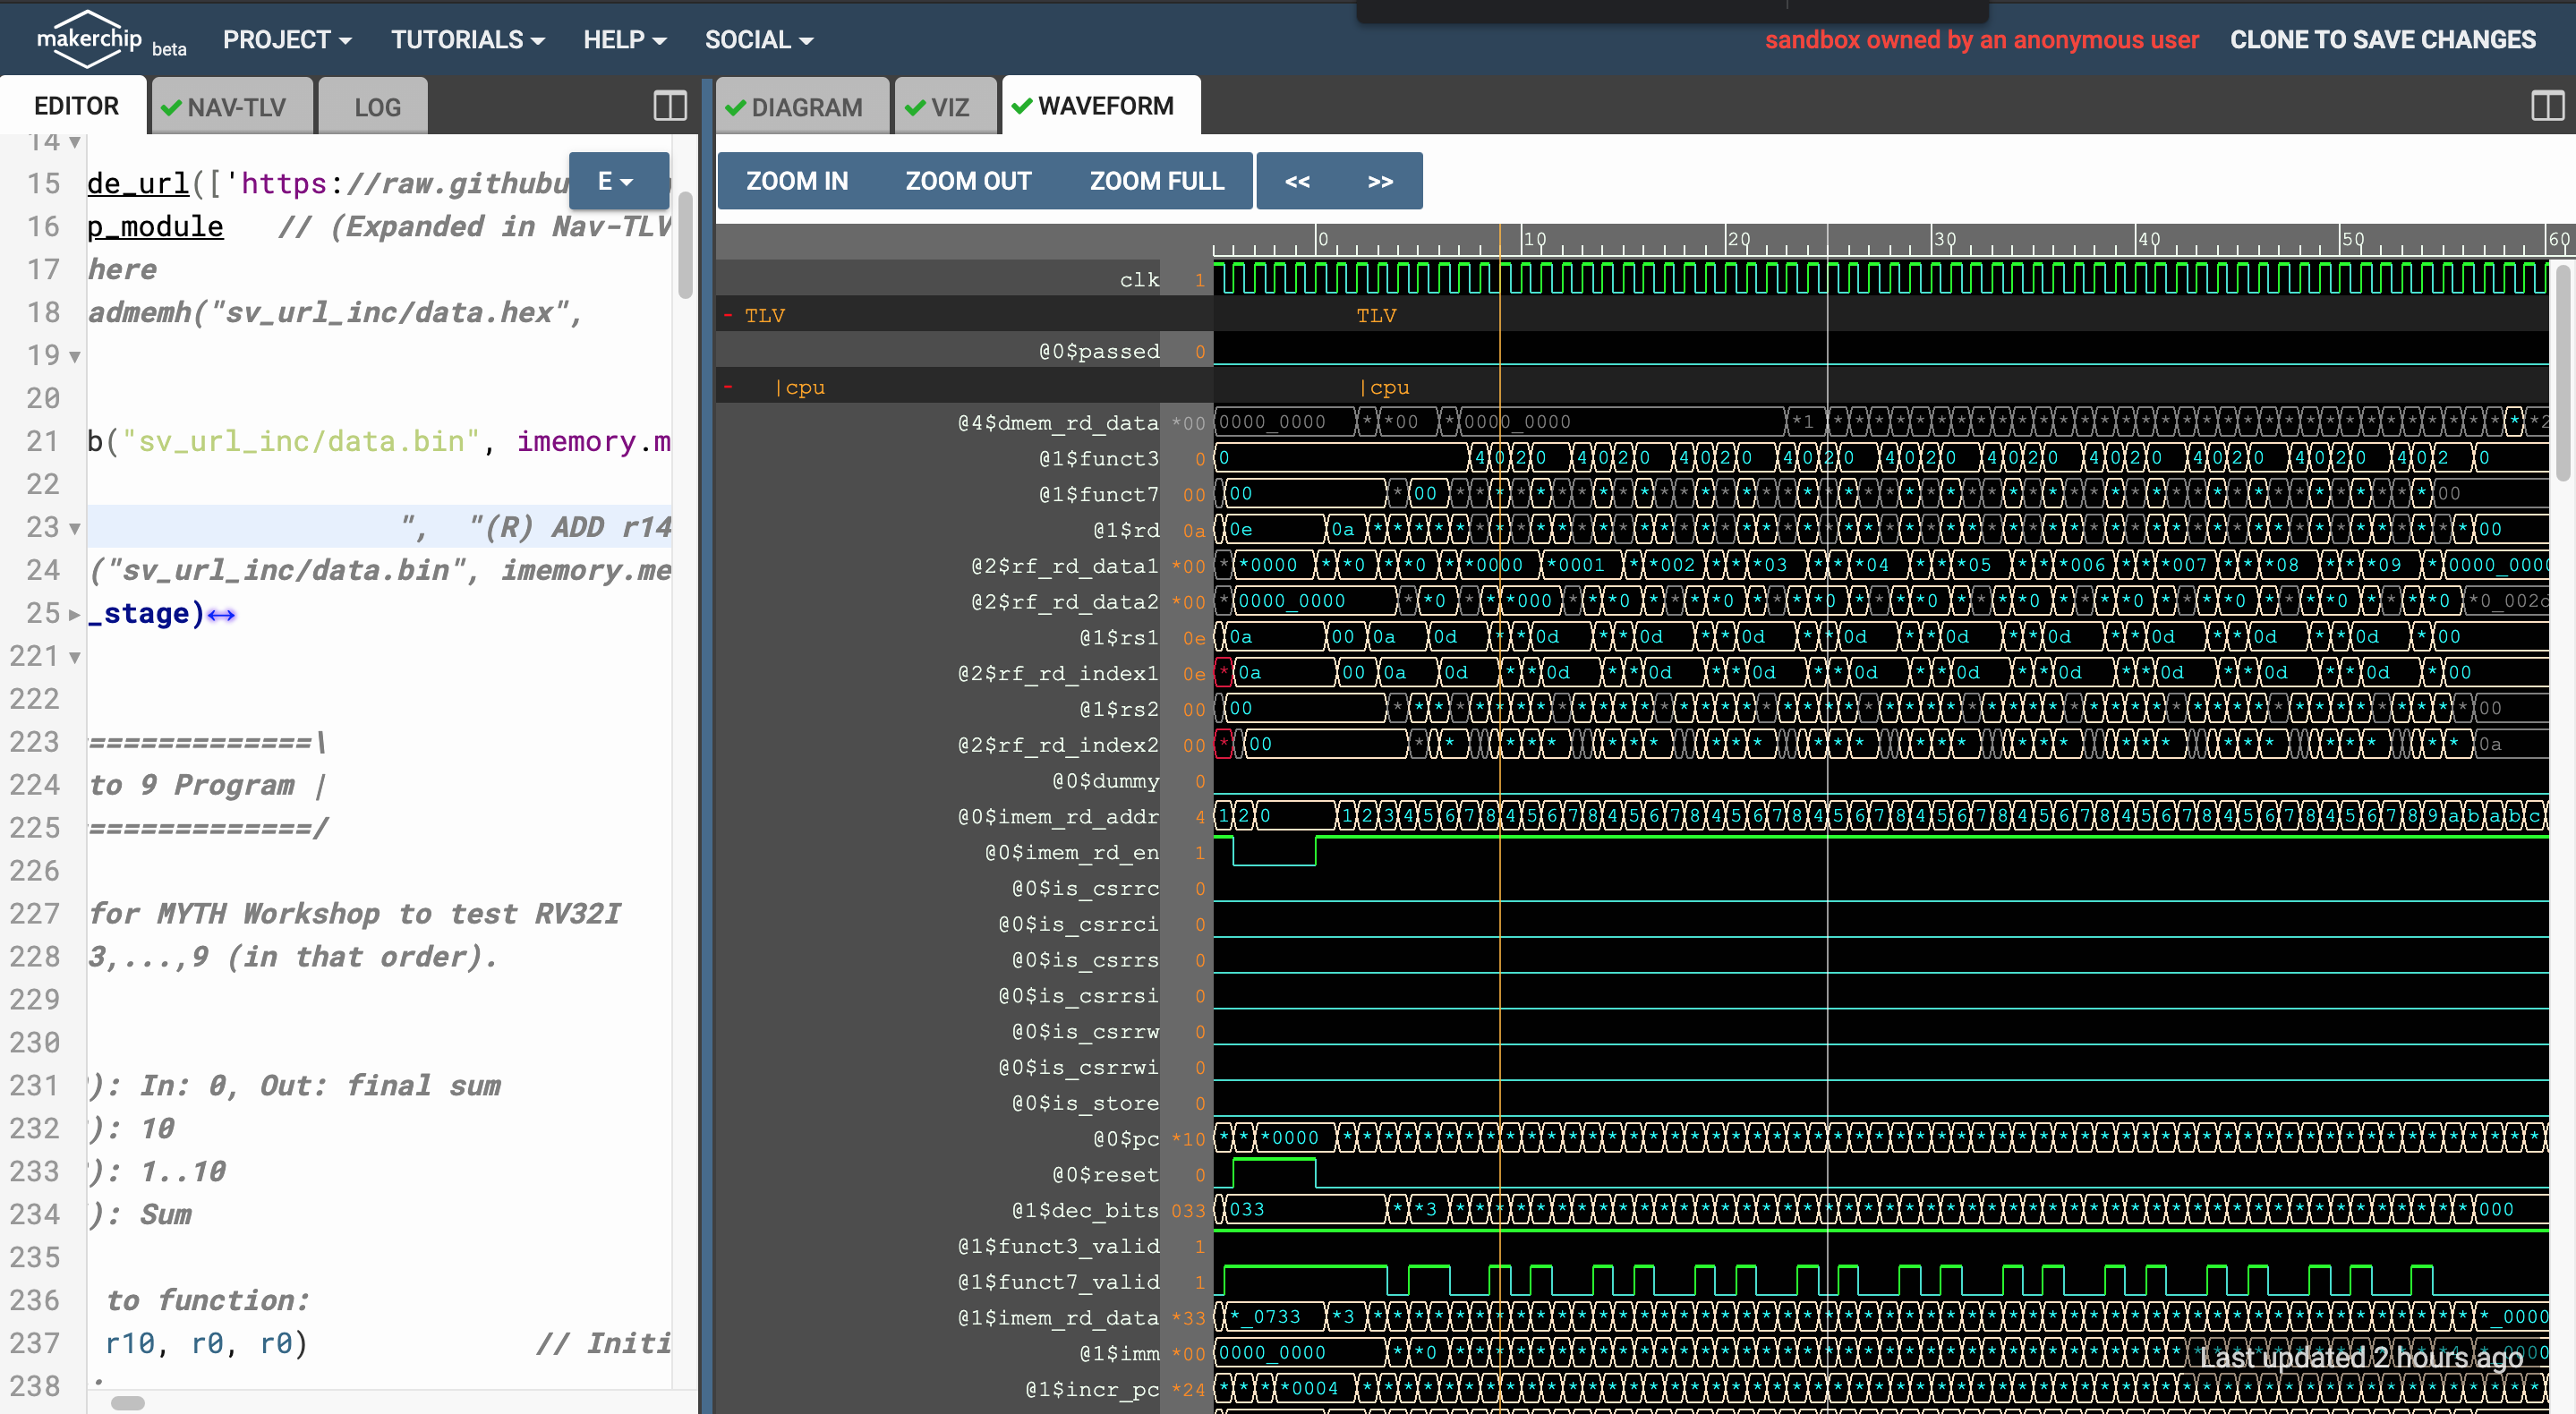The height and width of the screenshot is (1414, 2576).
Task: Click ZOOM FULL on waveform
Action: 1156,181
